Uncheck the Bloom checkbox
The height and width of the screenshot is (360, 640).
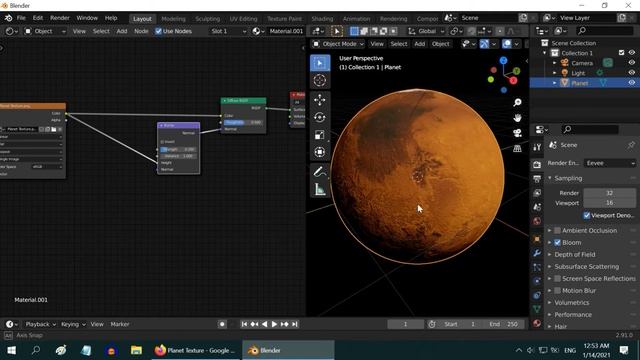pos(557,242)
